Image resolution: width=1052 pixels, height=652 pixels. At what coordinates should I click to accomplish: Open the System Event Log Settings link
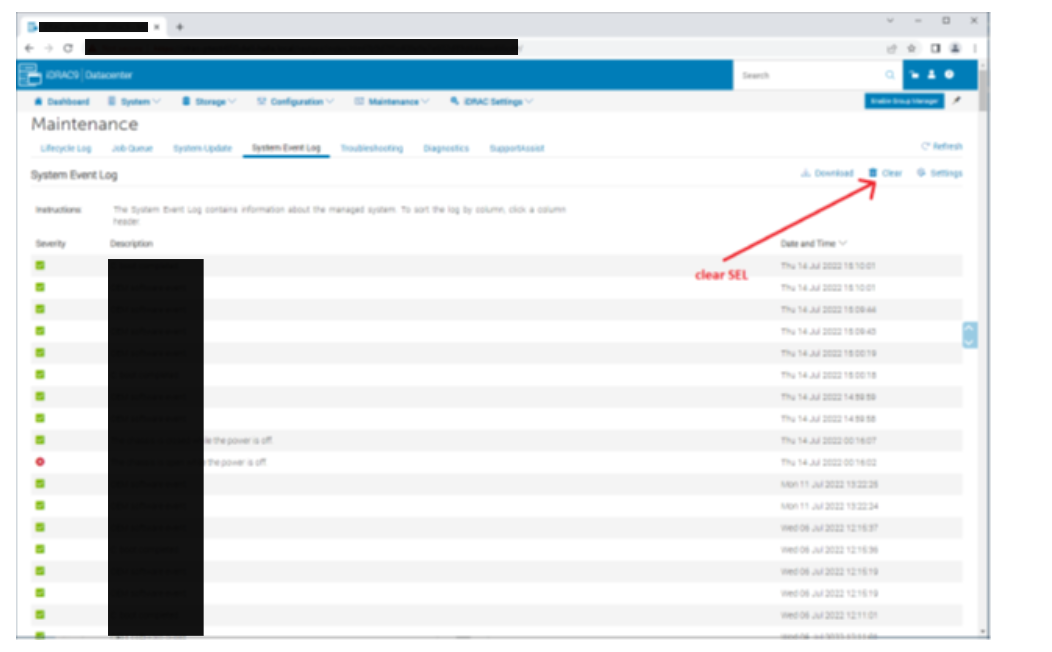pos(940,173)
